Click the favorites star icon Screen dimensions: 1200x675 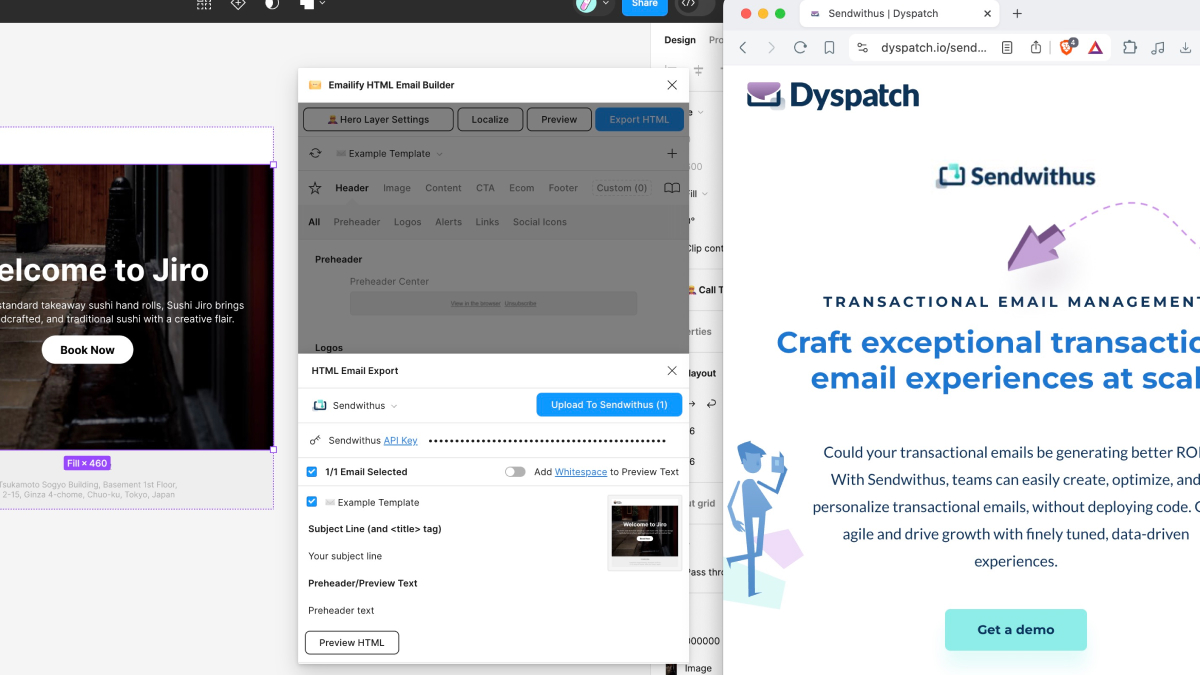315,187
